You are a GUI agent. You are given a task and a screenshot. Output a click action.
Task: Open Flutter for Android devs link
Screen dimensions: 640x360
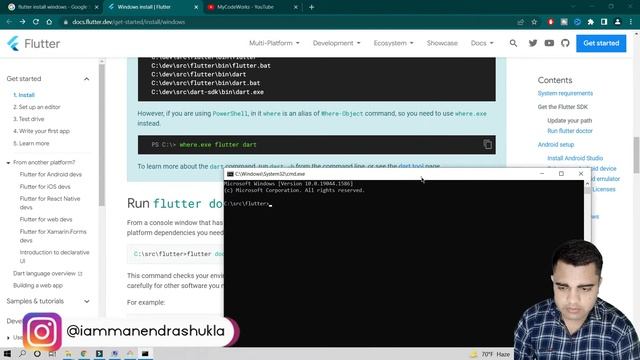click(51, 174)
